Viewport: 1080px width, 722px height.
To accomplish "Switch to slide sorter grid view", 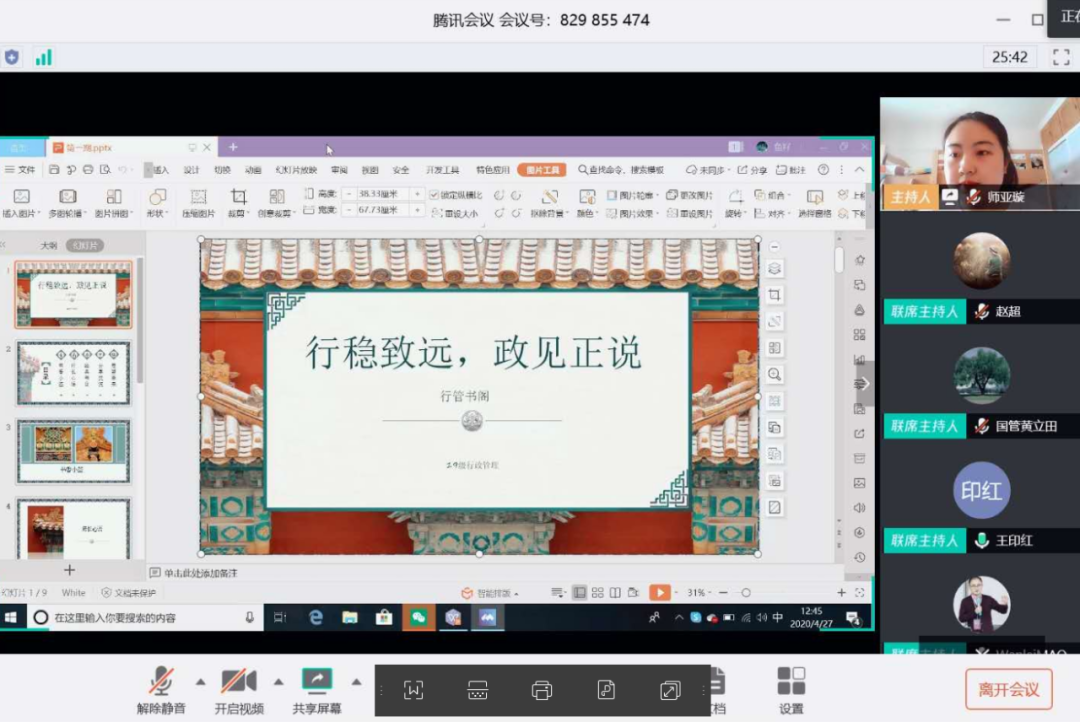I will [597, 592].
